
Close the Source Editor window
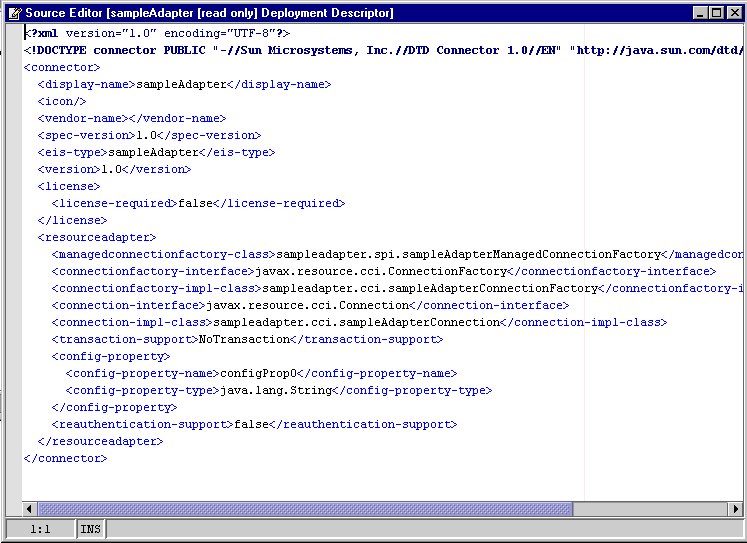(x=735, y=13)
